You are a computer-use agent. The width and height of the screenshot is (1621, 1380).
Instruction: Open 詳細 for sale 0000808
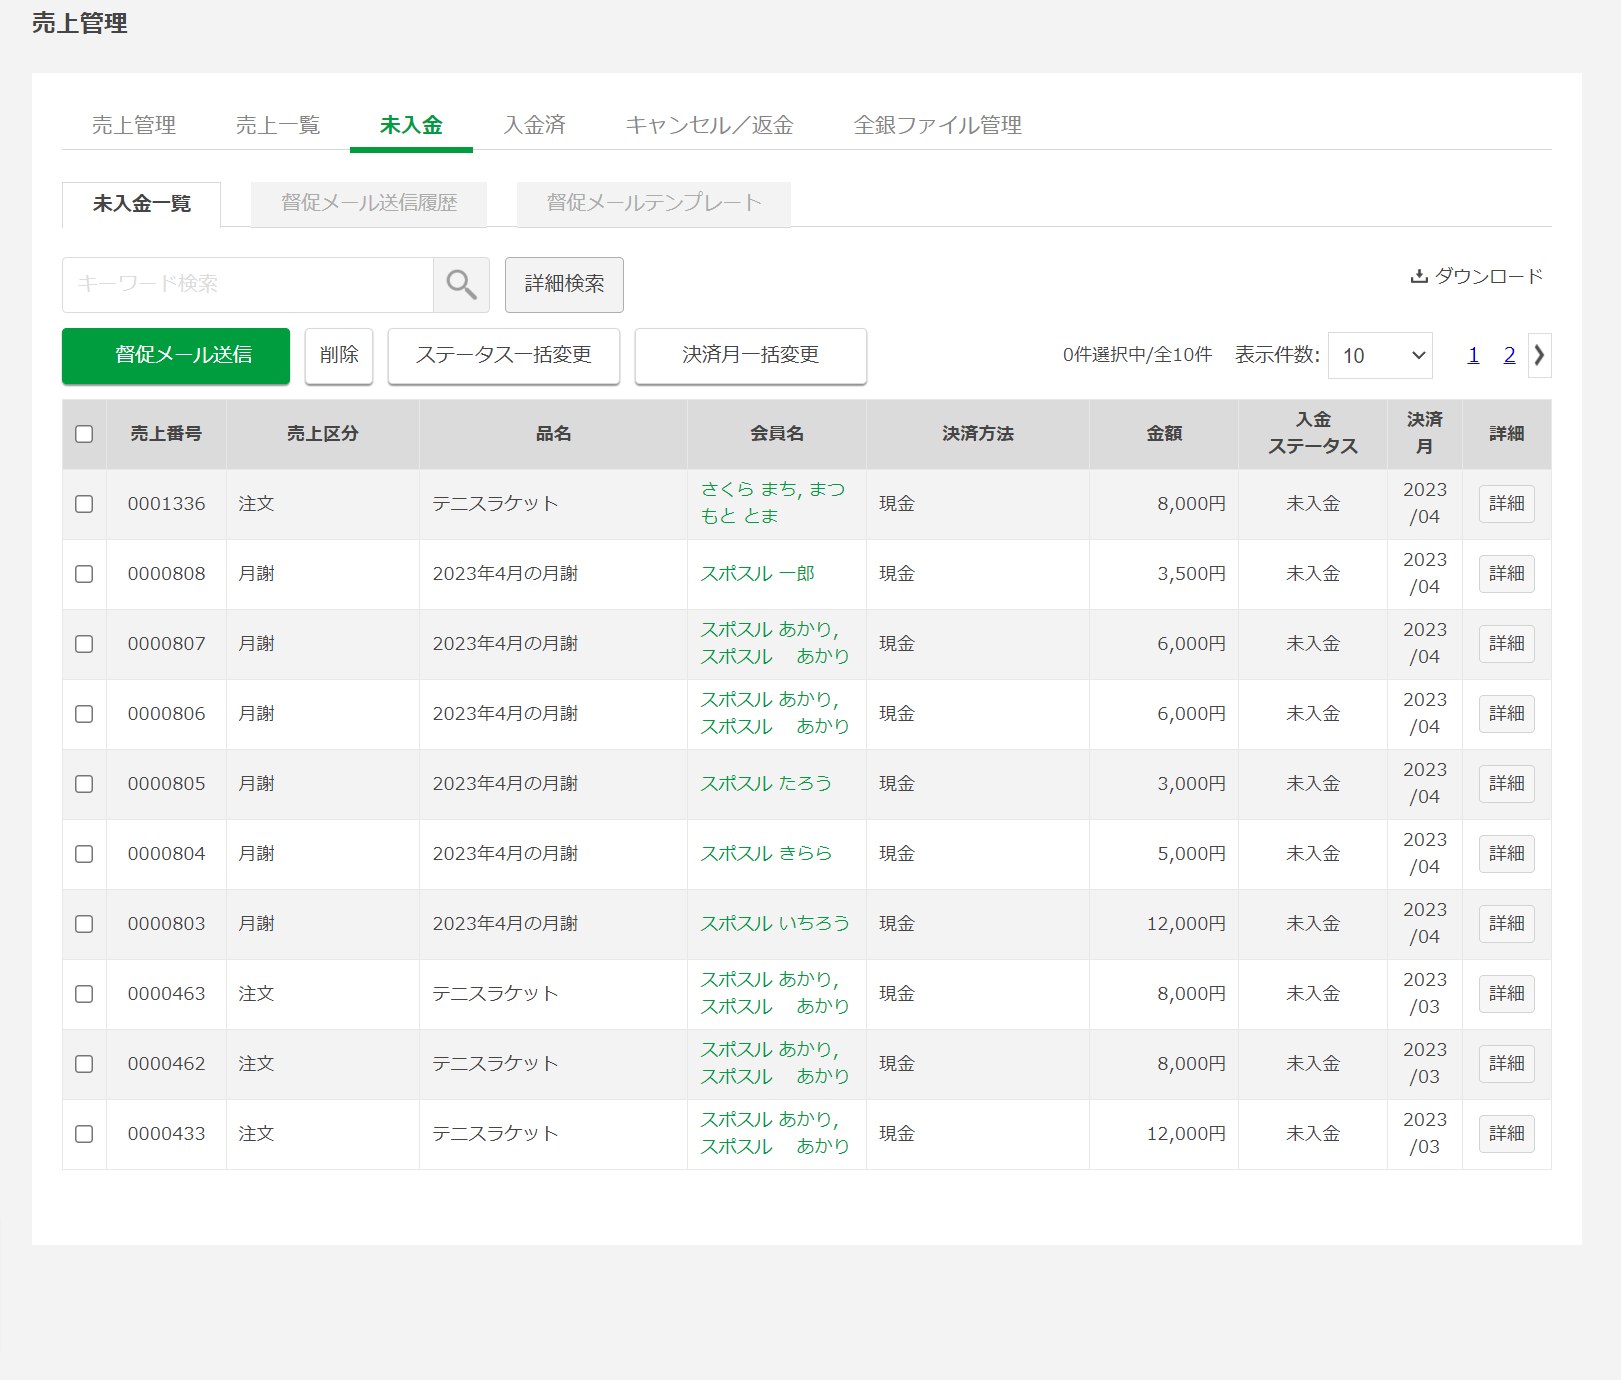click(1507, 574)
